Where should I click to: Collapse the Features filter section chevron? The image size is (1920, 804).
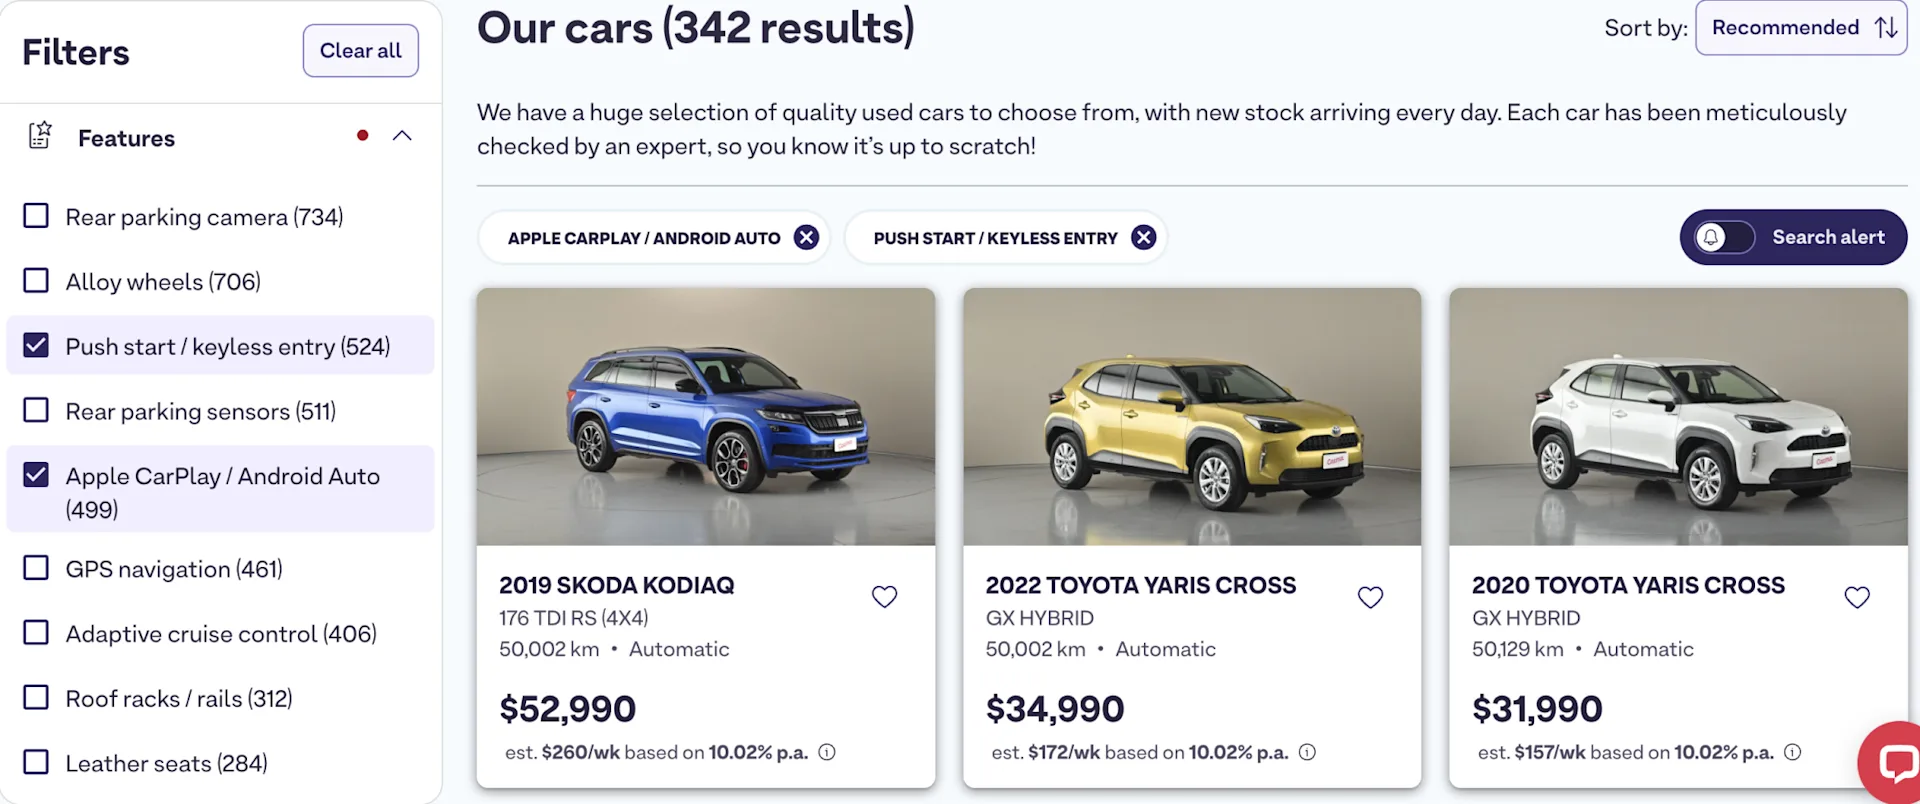tap(402, 136)
